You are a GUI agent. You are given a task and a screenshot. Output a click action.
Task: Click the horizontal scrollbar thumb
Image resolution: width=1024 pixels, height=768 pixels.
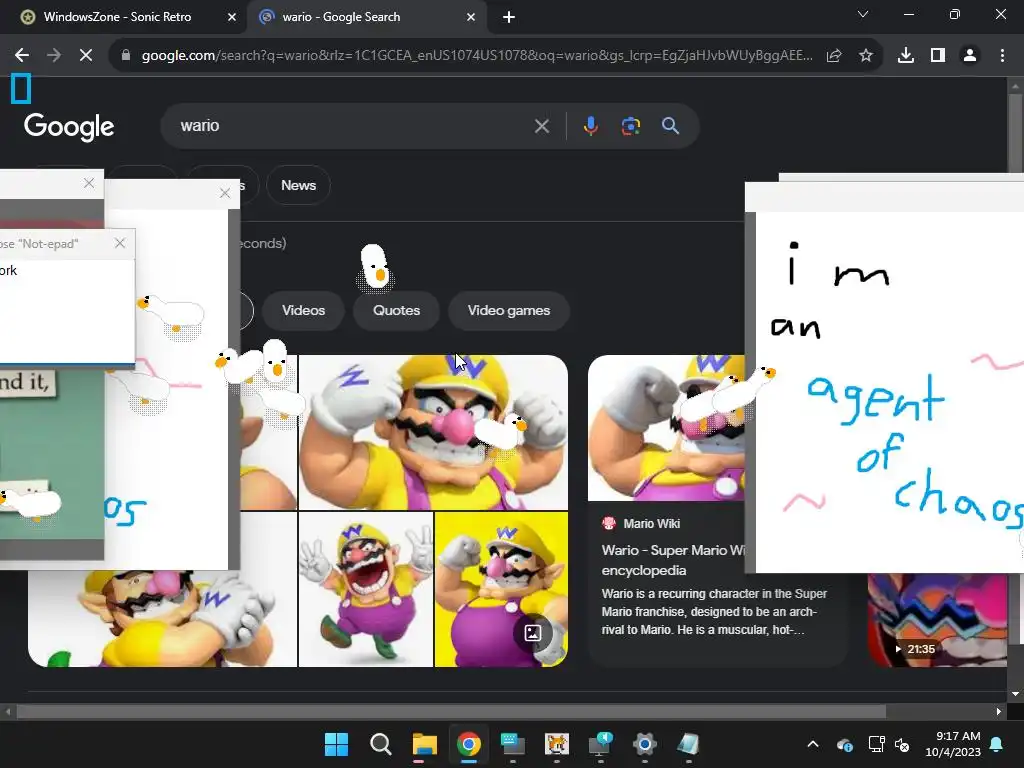click(x=451, y=711)
